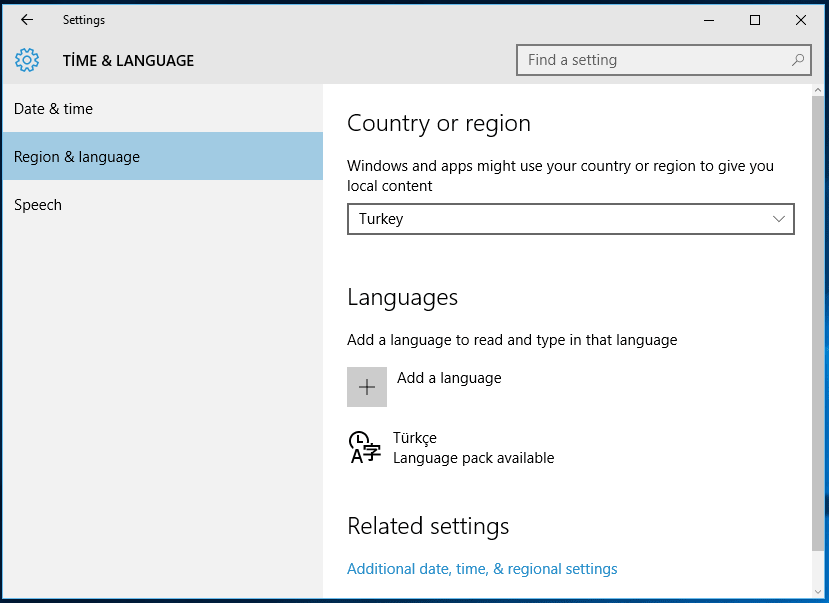The width and height of the screenshot is (829, 603).
Task: Open the Date & time section
Action: click(163, 108)
